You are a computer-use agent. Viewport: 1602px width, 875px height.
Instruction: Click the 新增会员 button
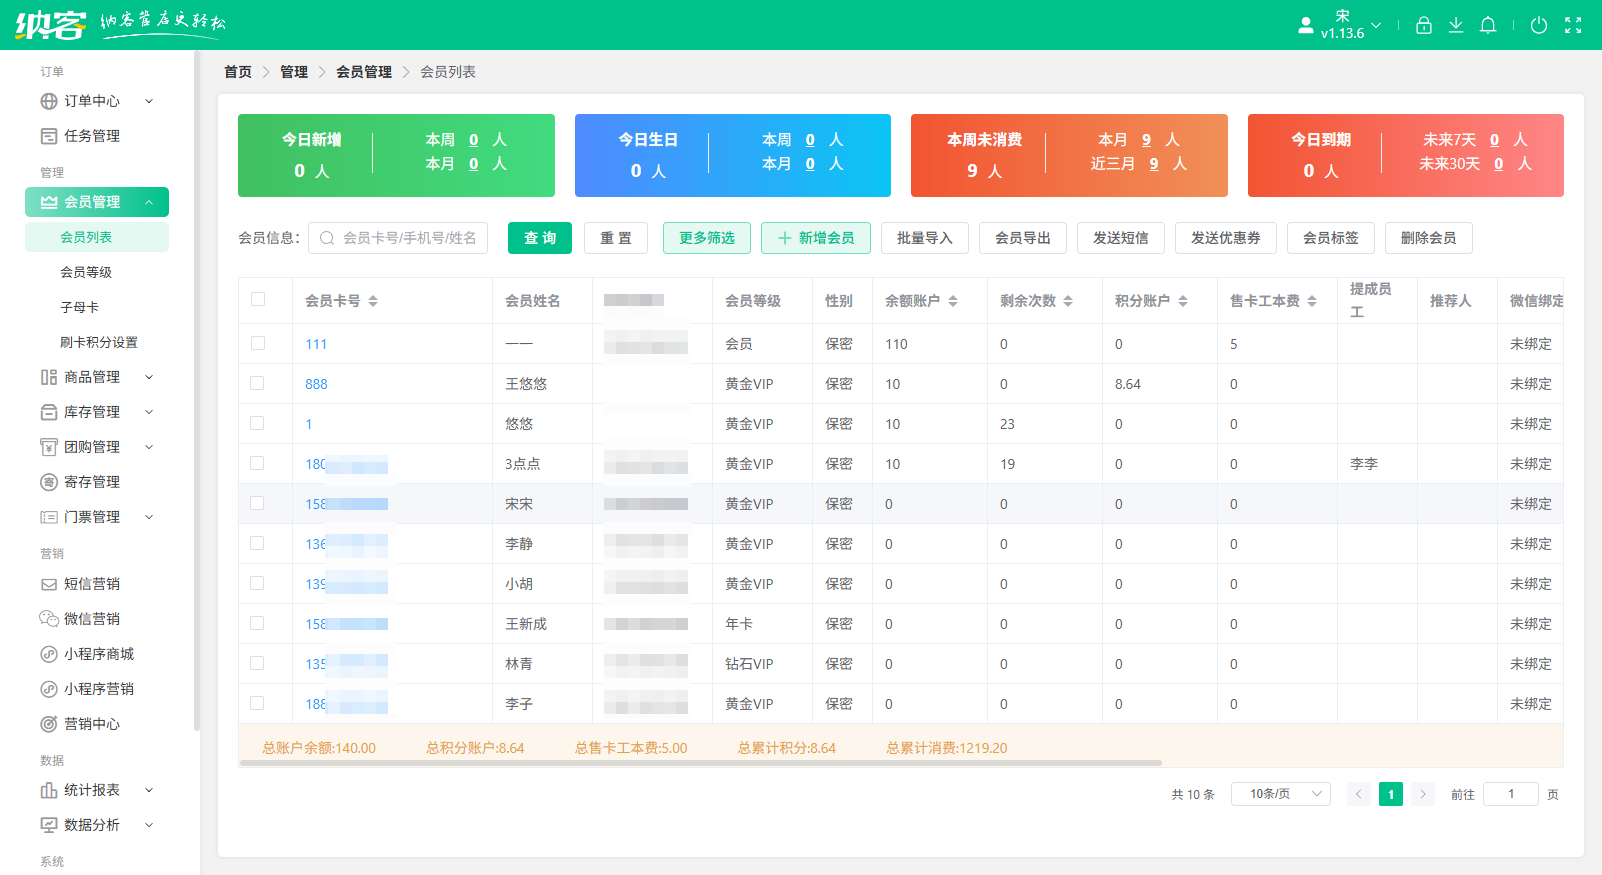click(x=815, y=238)
